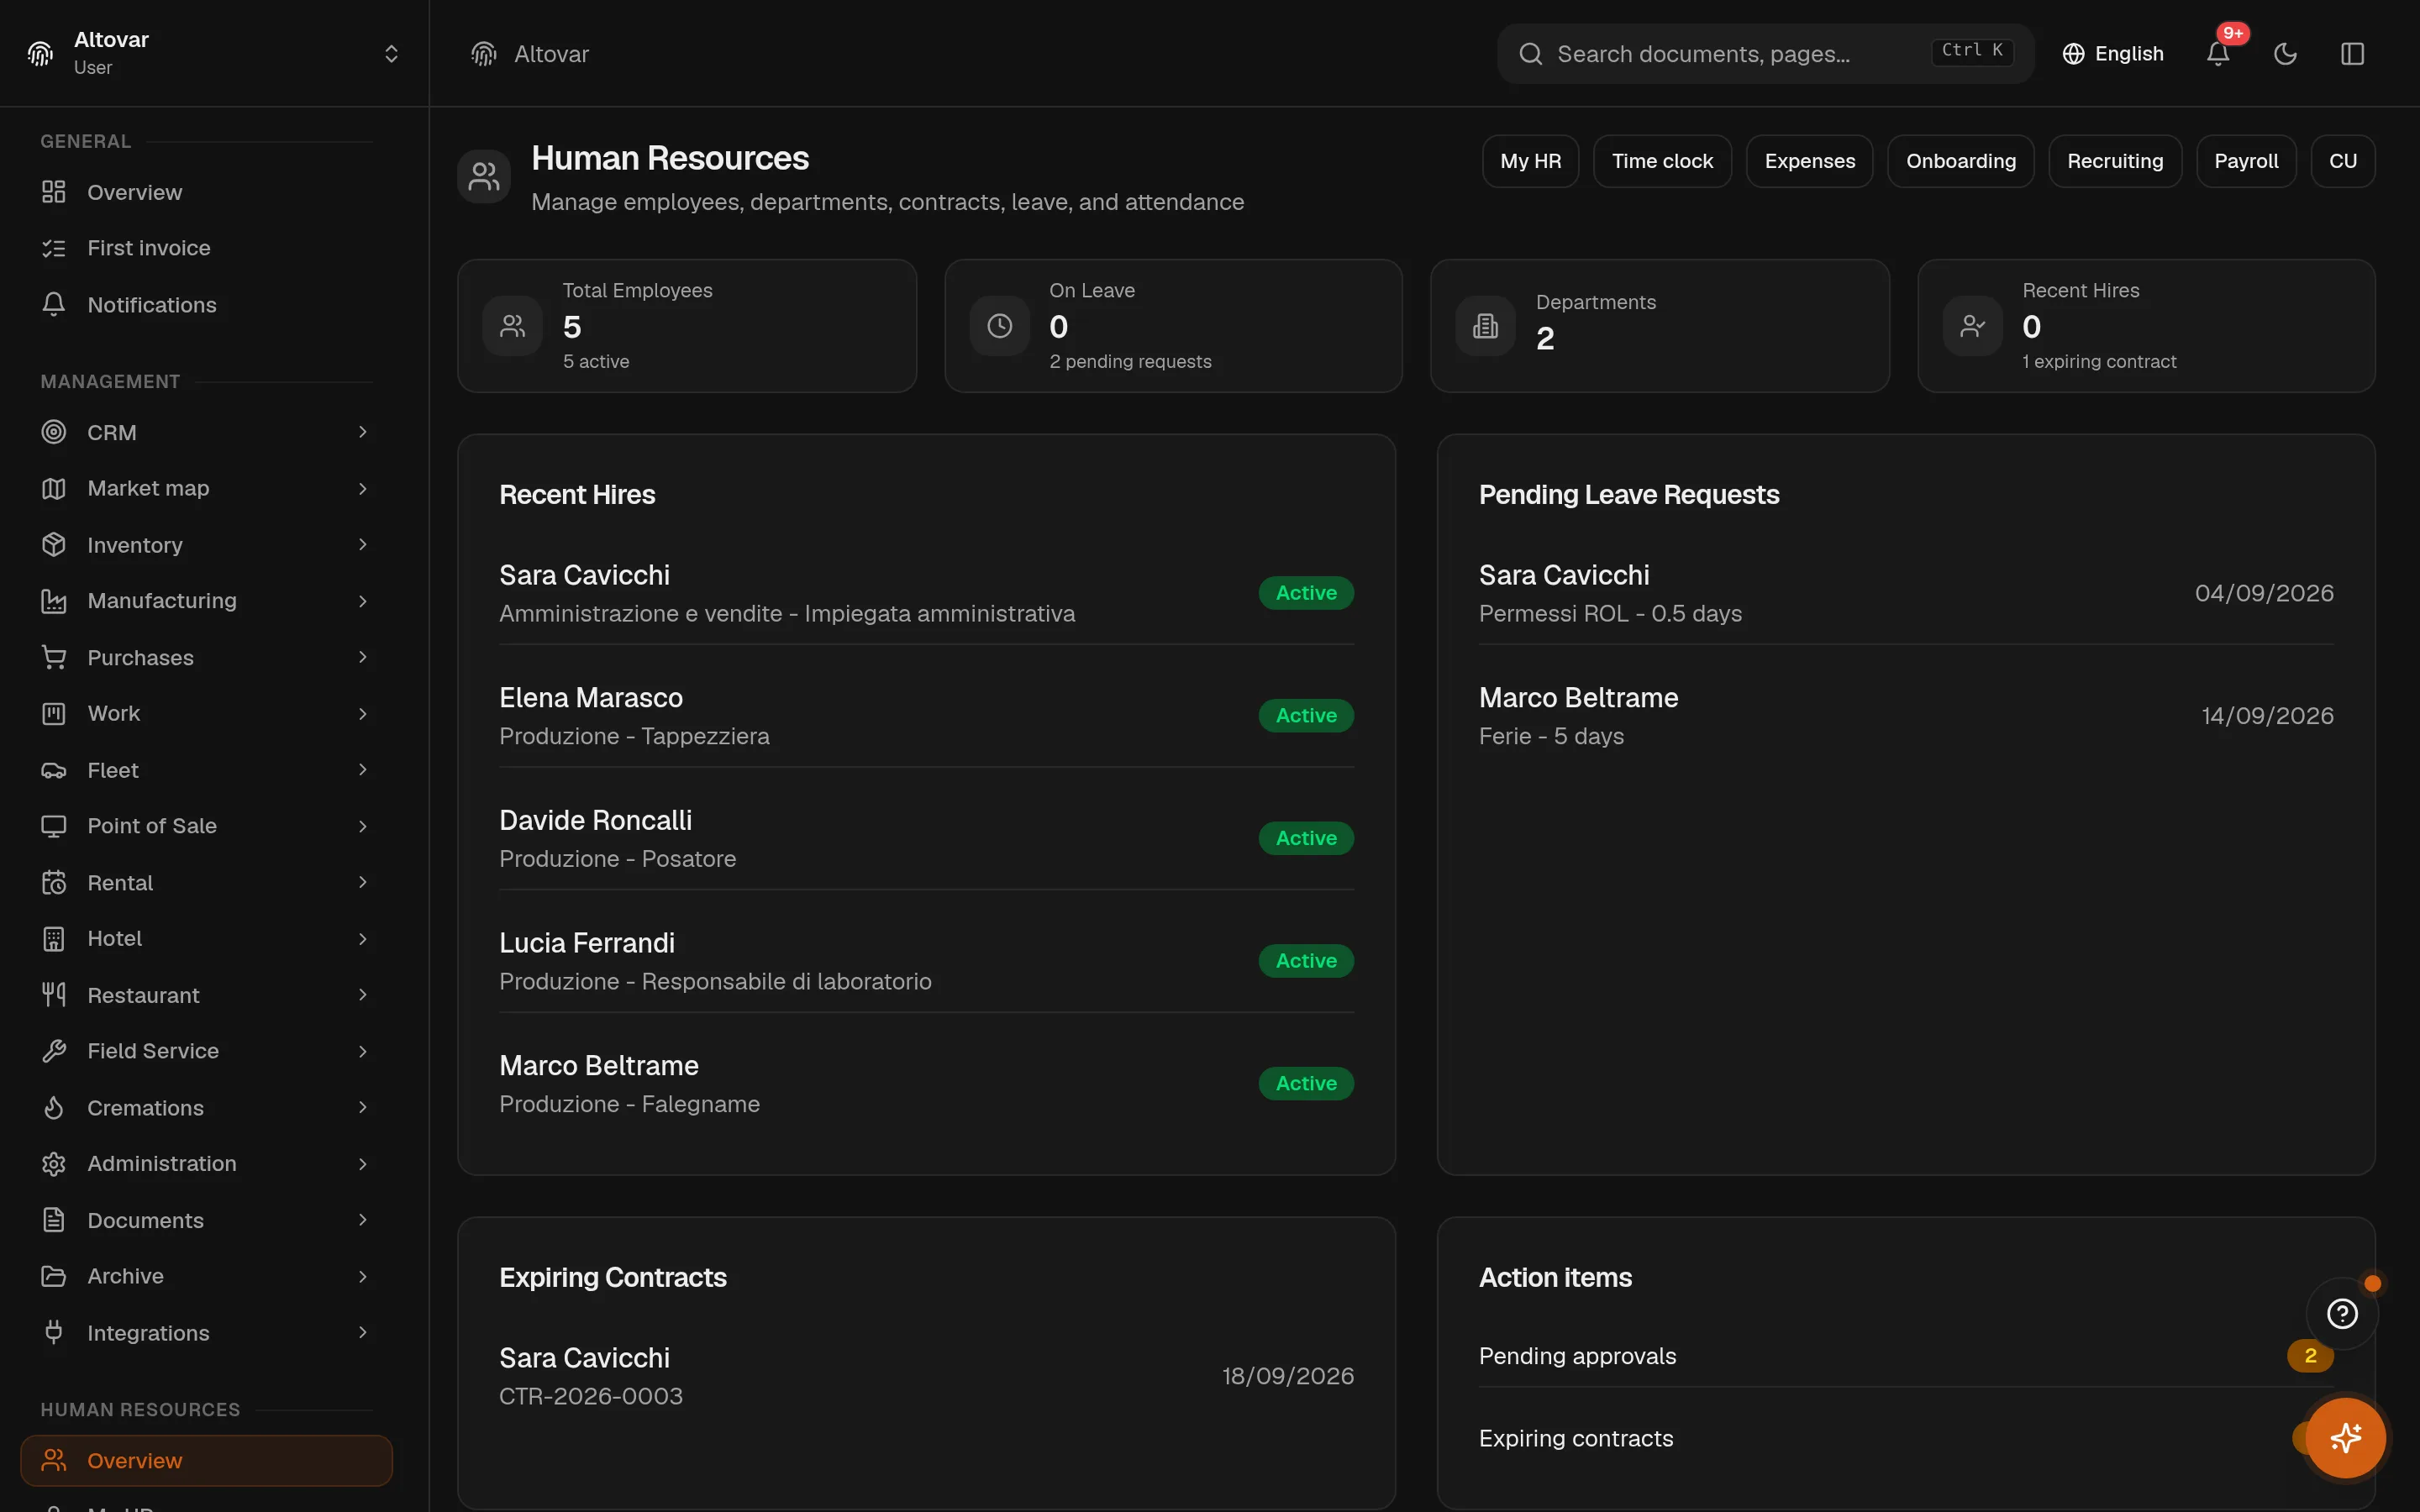Select the English language button
2420x1512 pixels.
(x=2113, y=54)
